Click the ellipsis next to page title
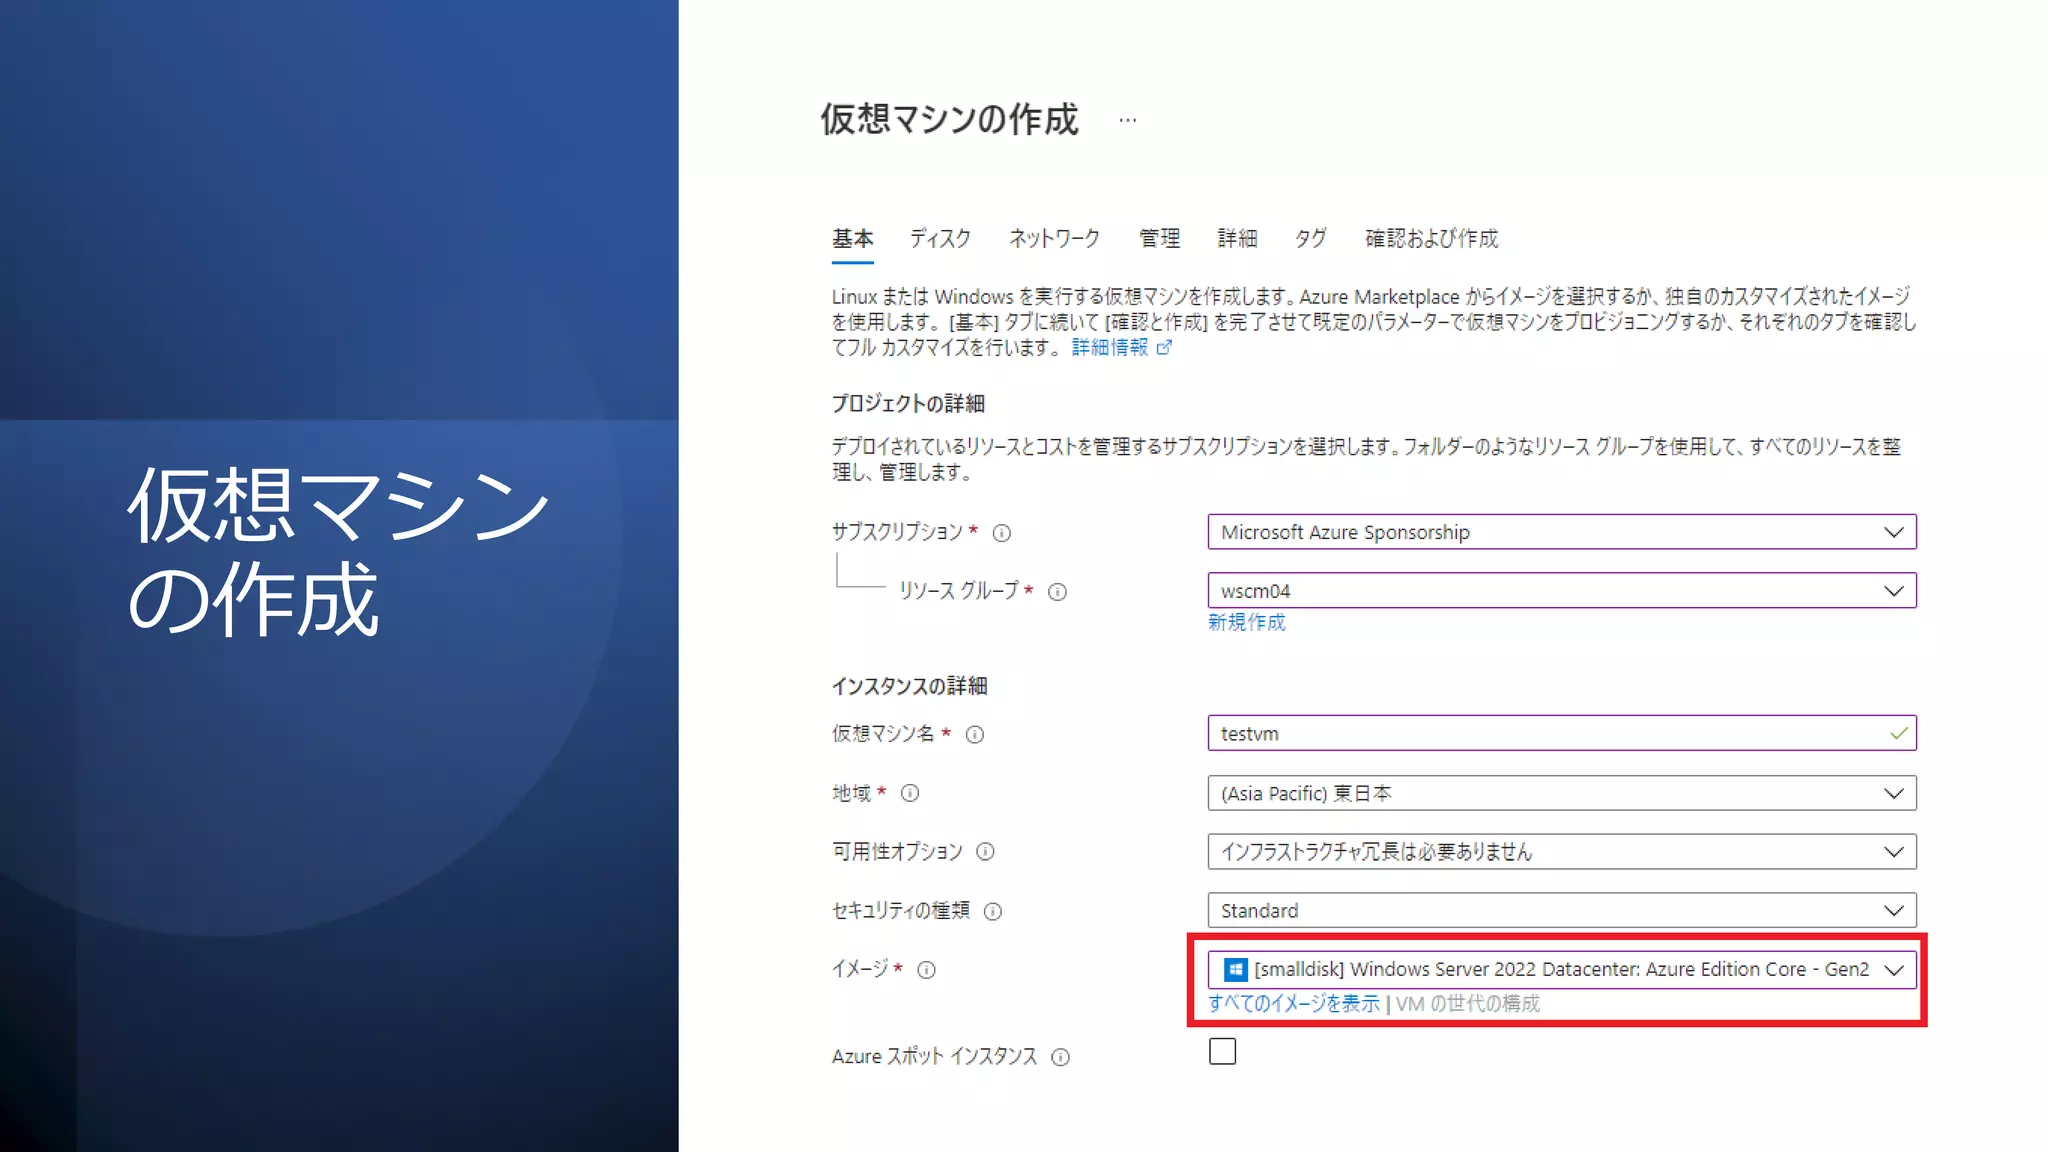 pyautogui.click(x=1128, y=120)
